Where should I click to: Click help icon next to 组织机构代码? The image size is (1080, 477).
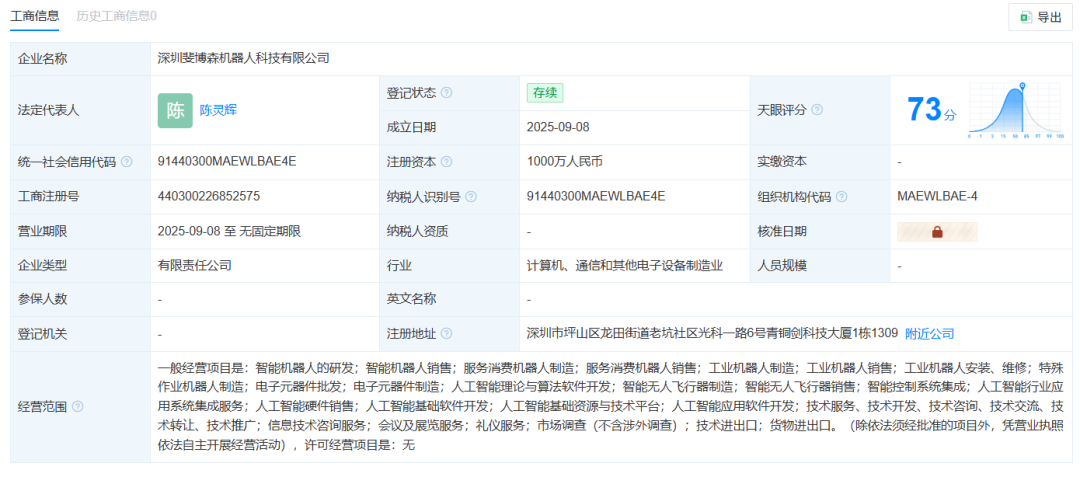[841, 197]
